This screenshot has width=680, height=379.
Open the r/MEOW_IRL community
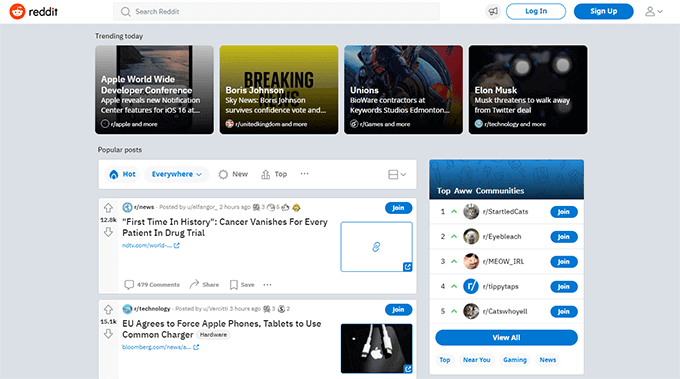(503, 261)
